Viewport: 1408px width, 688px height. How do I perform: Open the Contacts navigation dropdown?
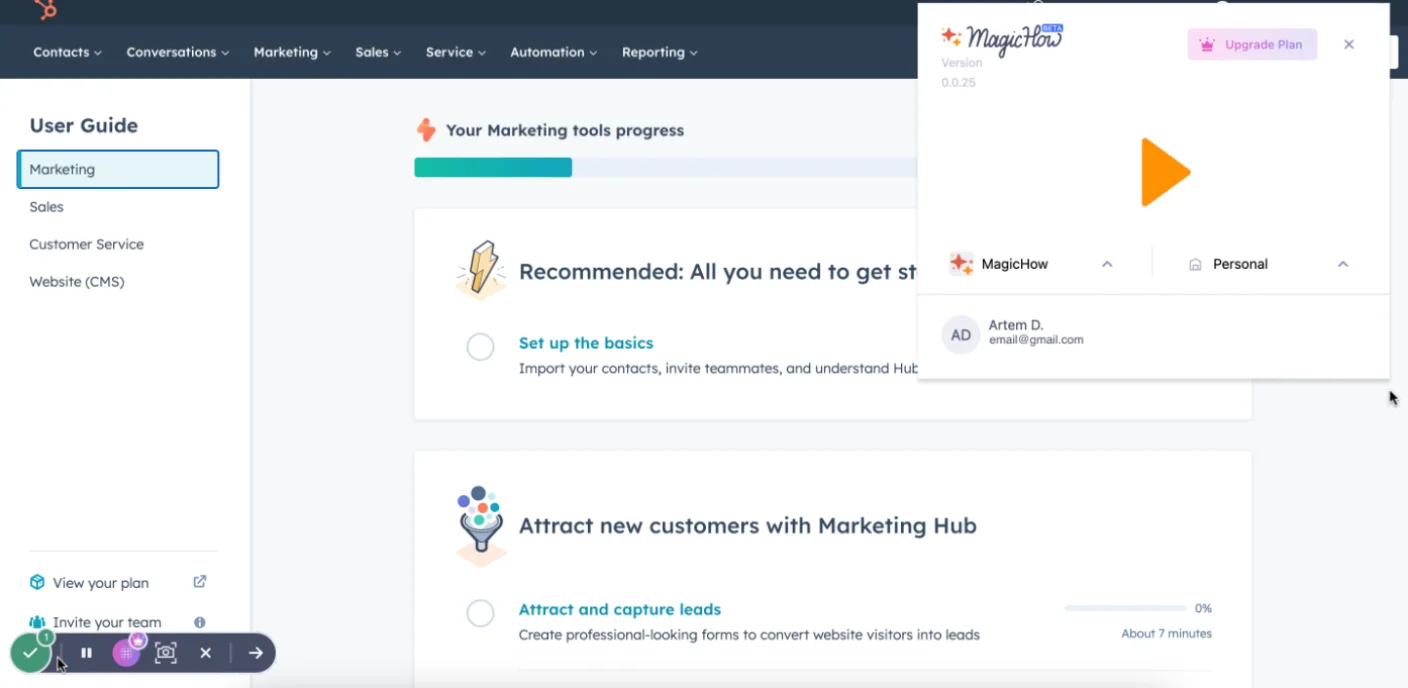tap(67, 52)
